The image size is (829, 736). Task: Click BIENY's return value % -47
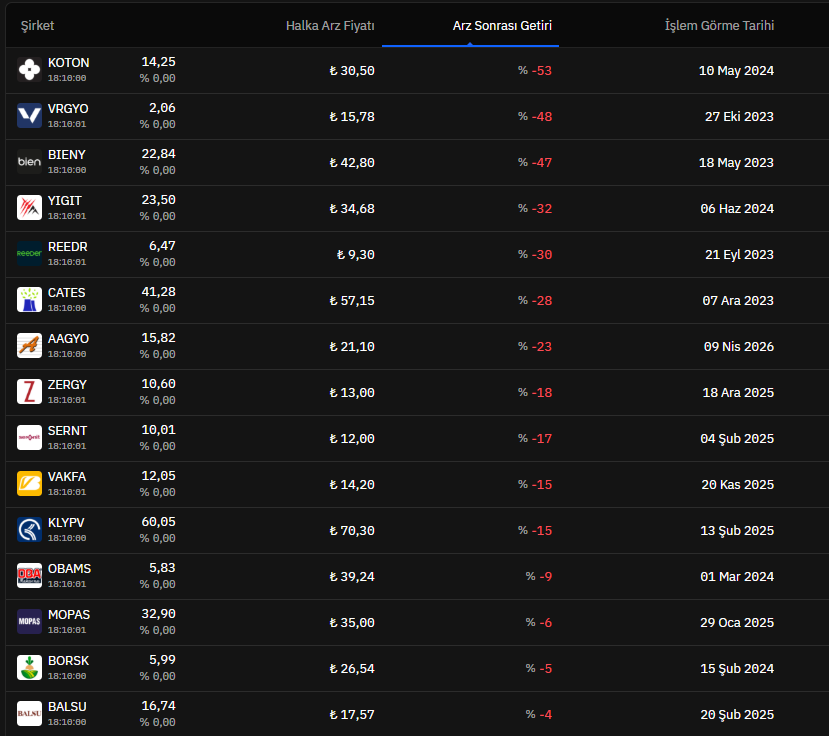(535, 162)
